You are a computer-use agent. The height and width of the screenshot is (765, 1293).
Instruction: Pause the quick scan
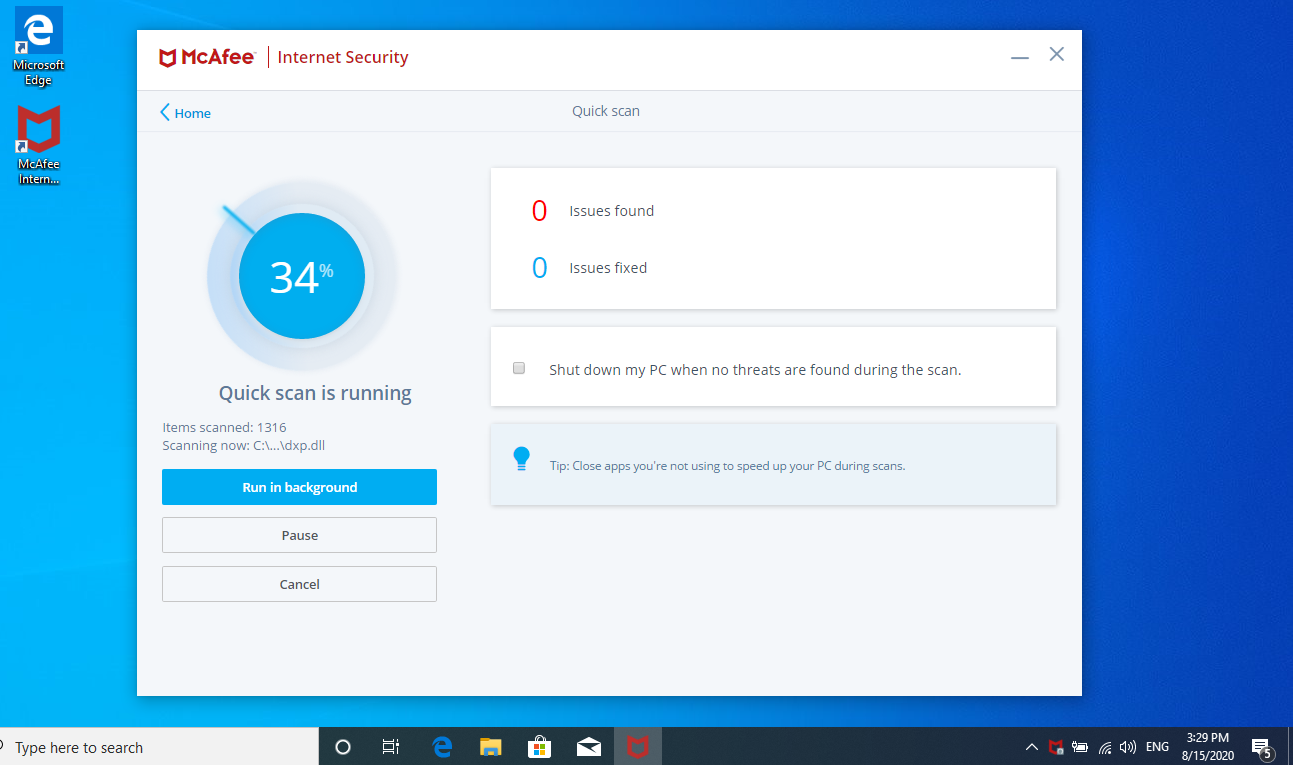point(299,535)
